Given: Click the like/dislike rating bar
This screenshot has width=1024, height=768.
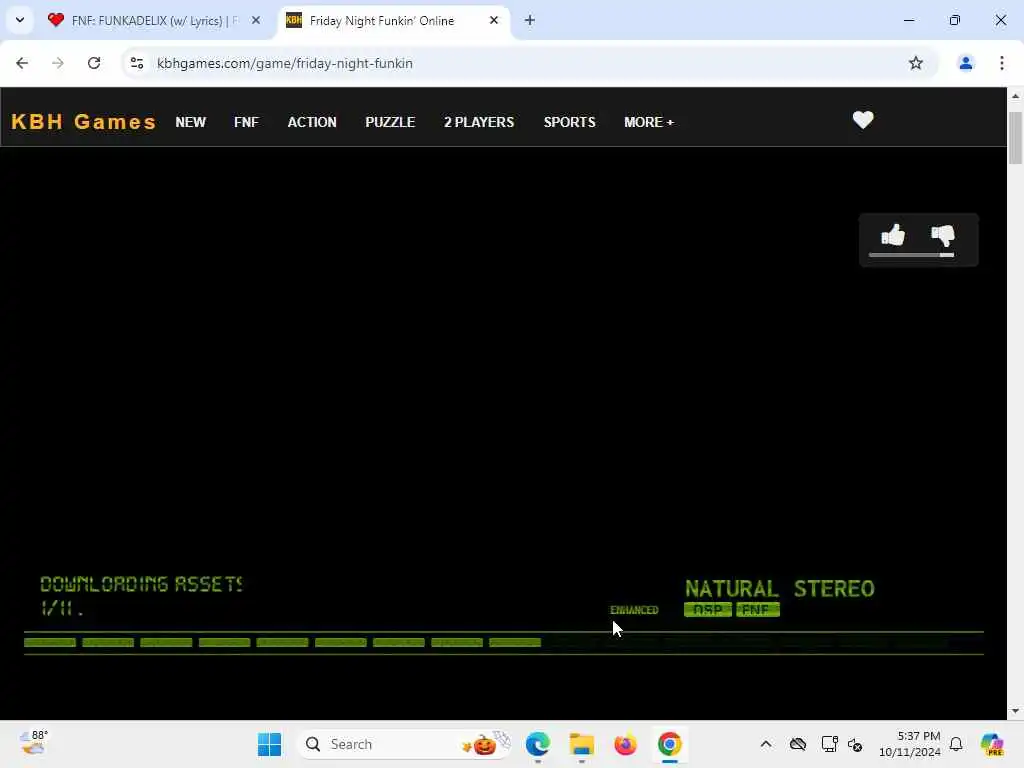Looking at the screenshot, I should (911, 255).
